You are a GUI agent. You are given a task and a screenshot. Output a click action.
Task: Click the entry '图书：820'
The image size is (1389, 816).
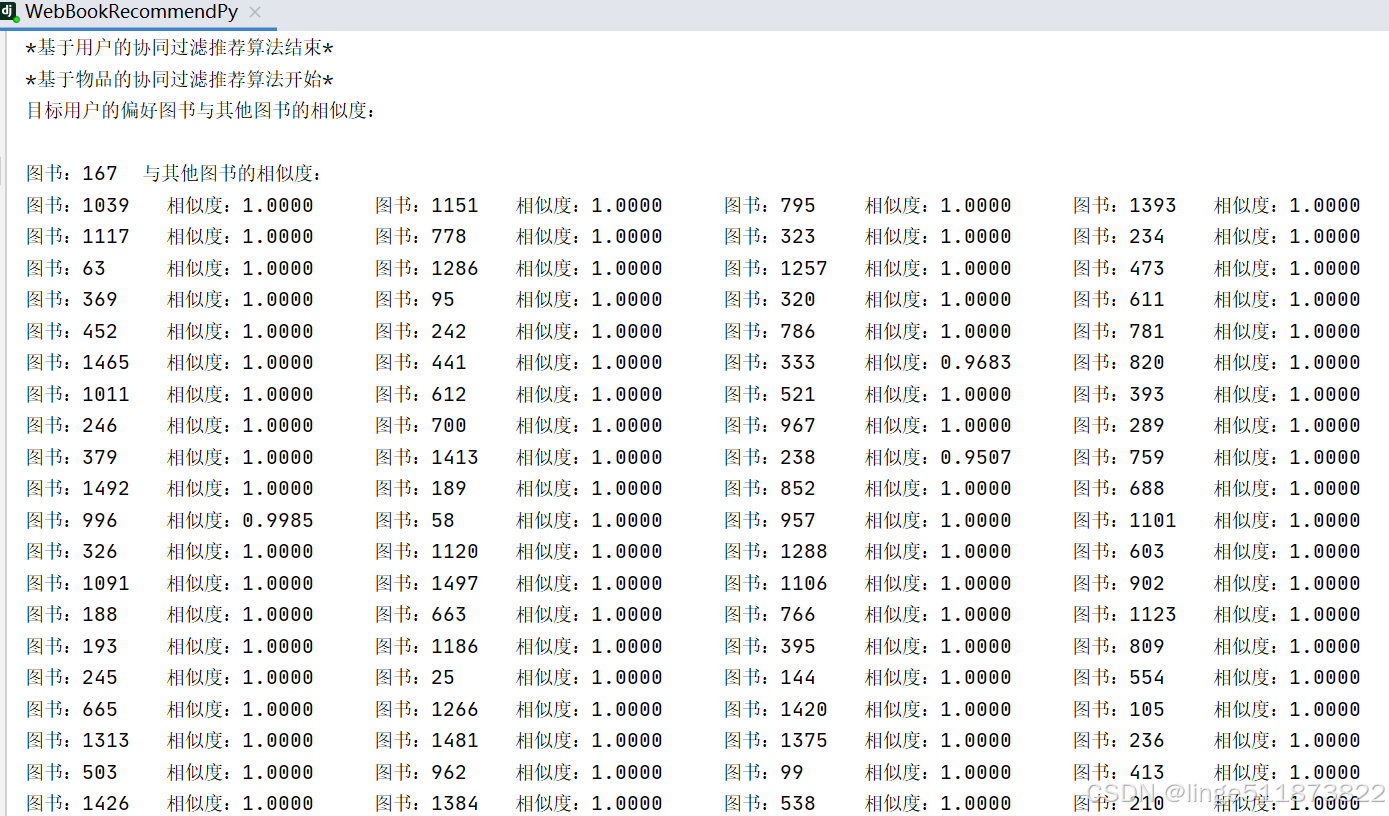click(1119, 363)
